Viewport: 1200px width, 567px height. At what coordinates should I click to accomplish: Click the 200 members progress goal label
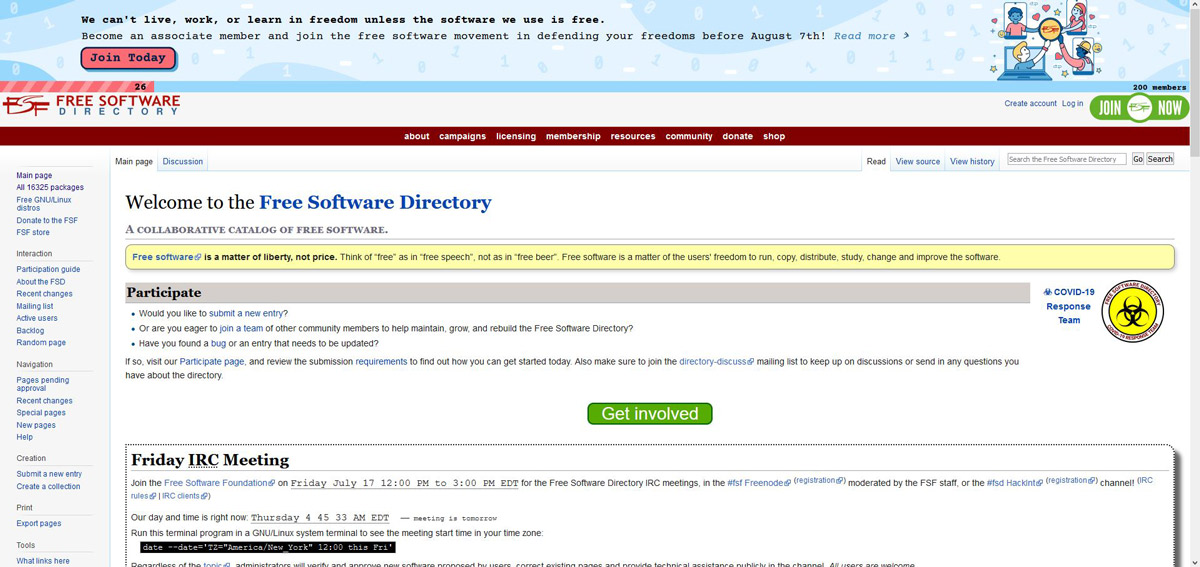(1159, 88)
